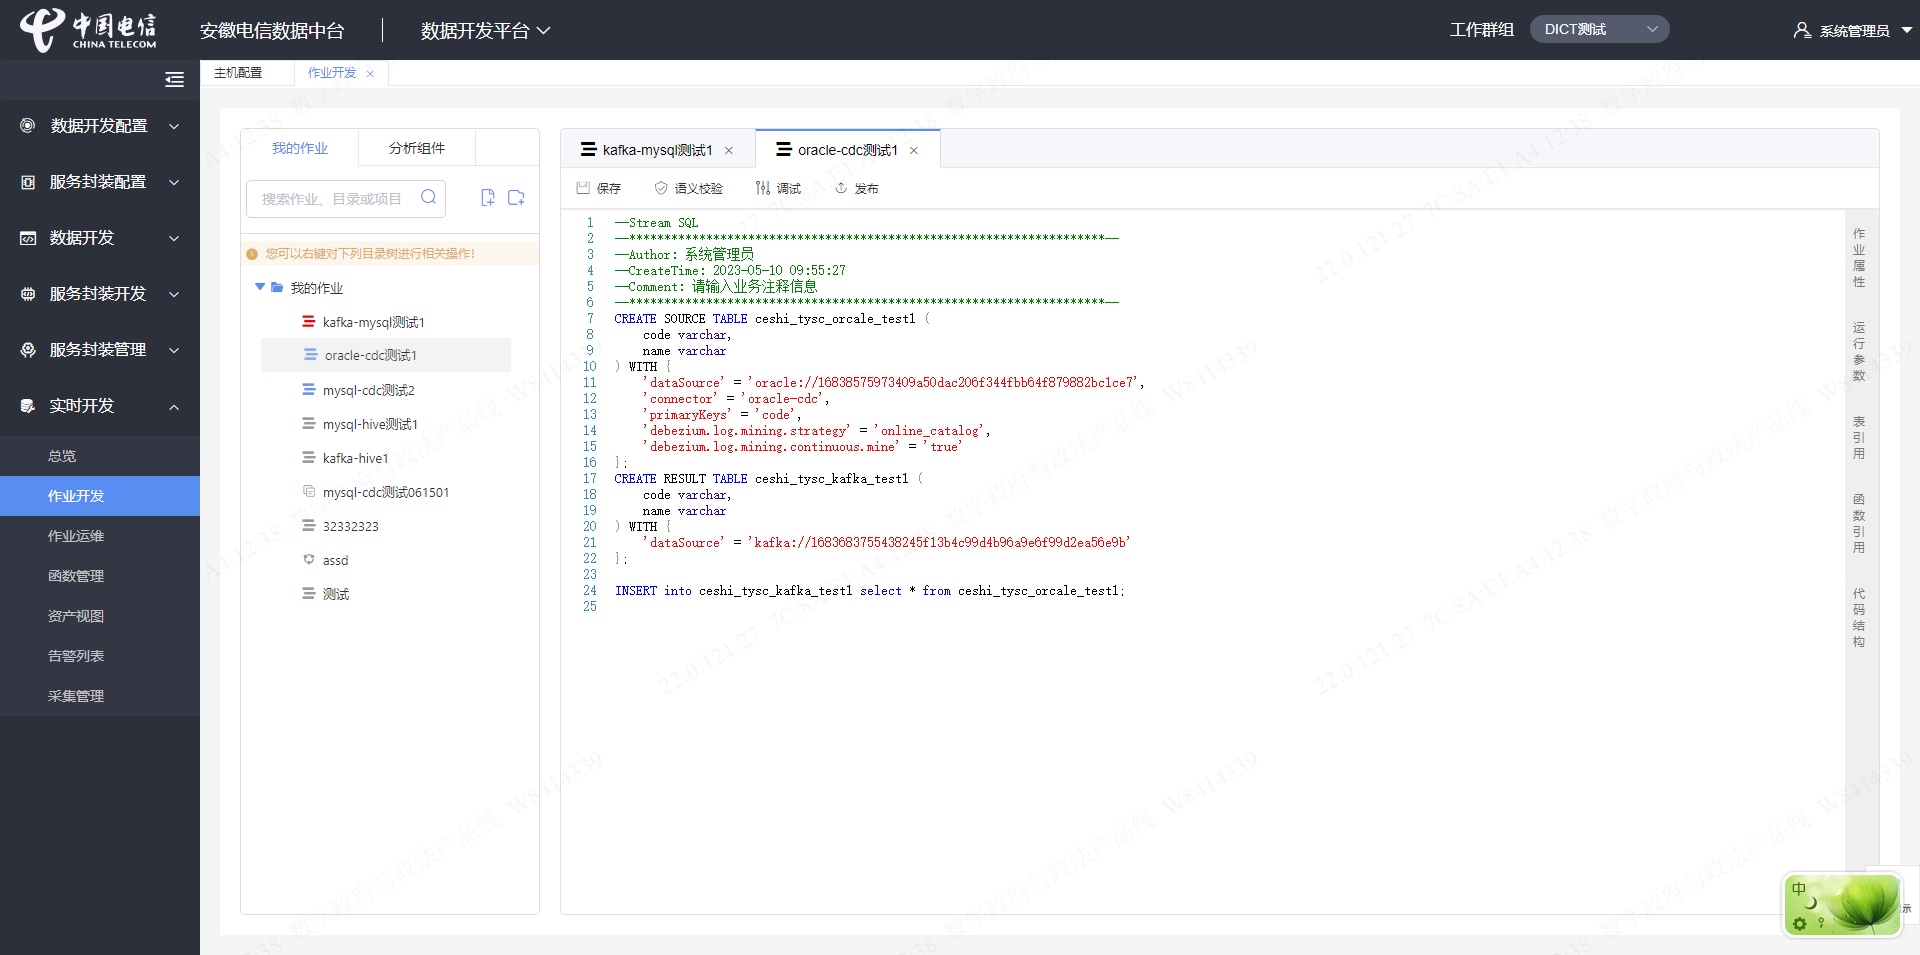
Task: Switch to the 我的作业 panel tab
Action: 300,148
